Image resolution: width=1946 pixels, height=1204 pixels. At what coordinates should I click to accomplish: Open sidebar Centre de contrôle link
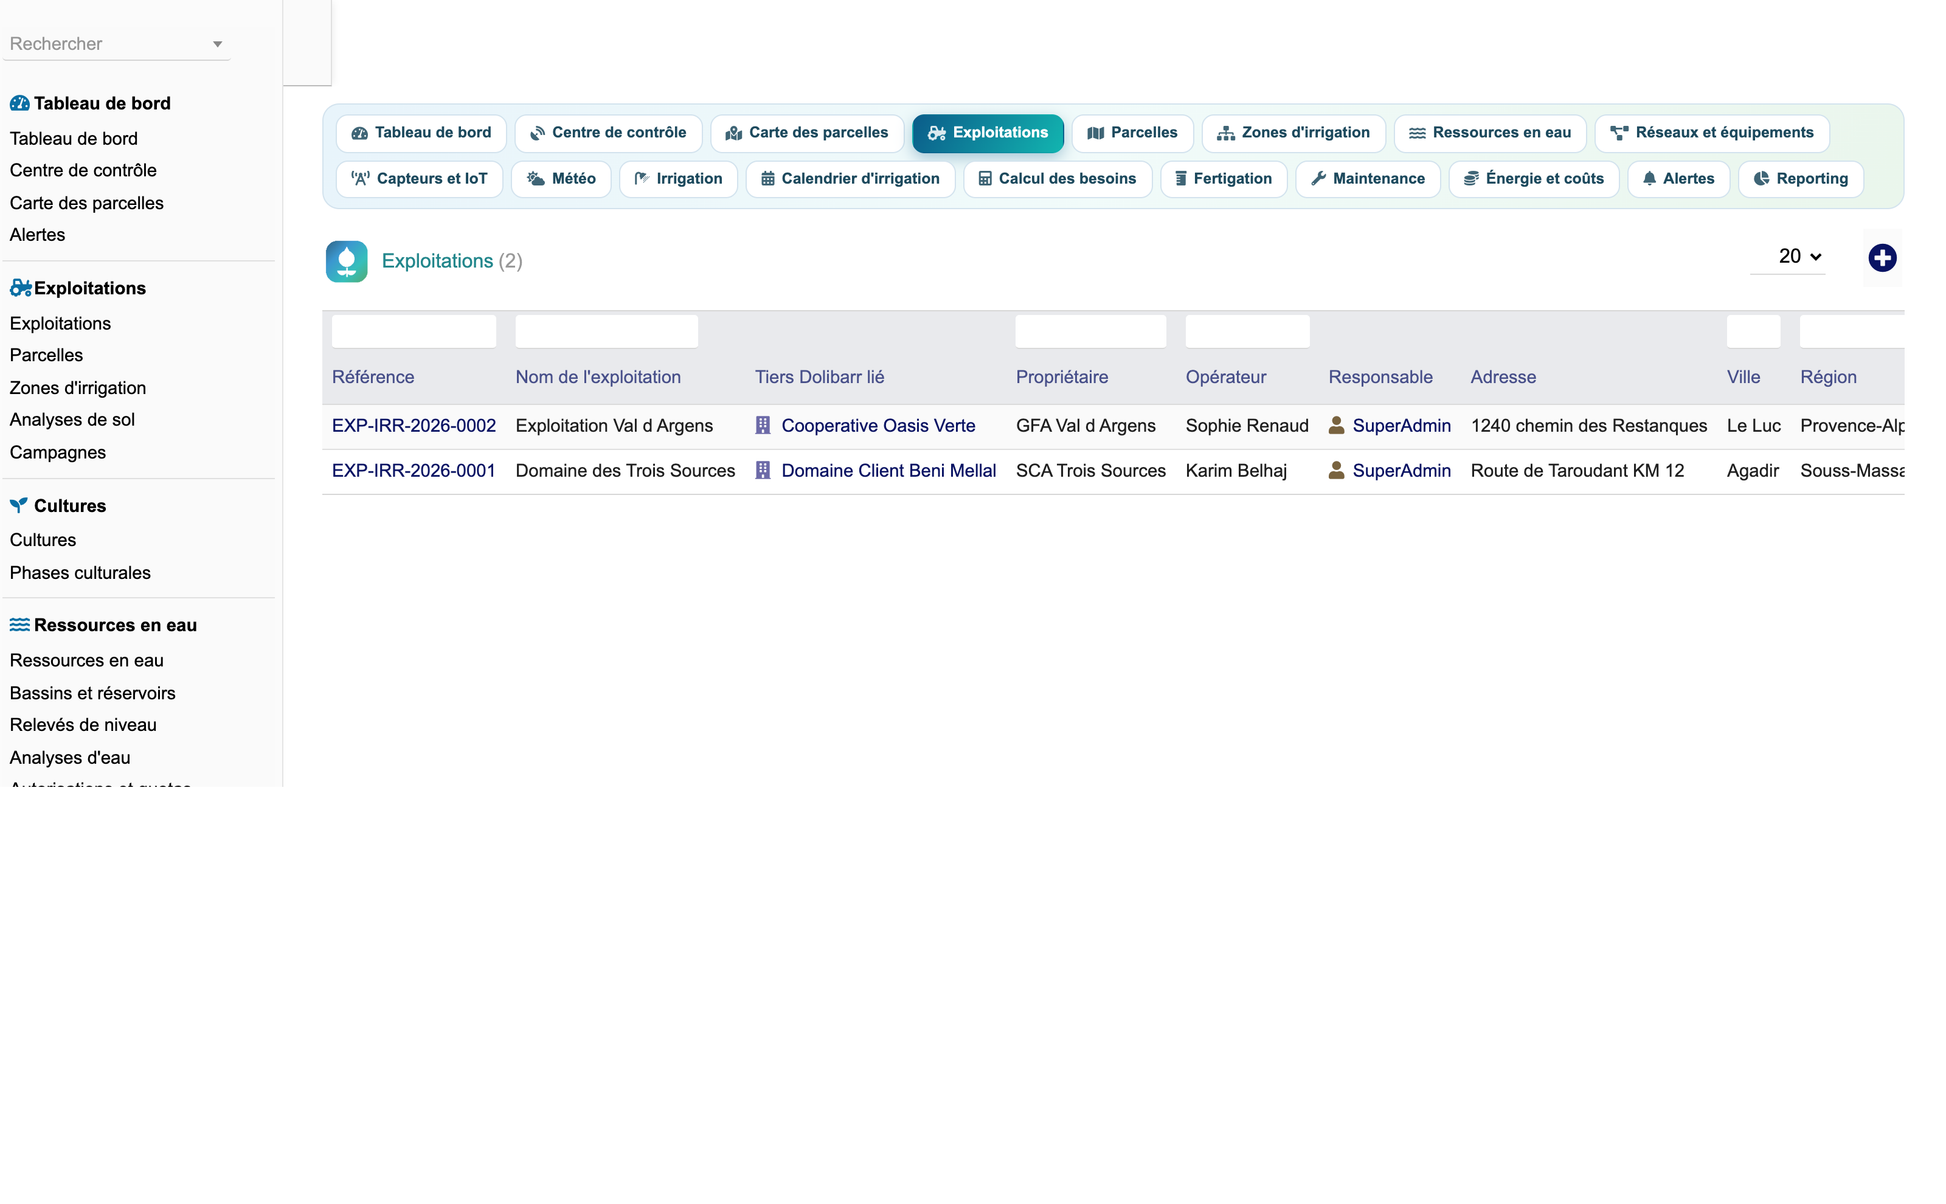click(83, 171)
